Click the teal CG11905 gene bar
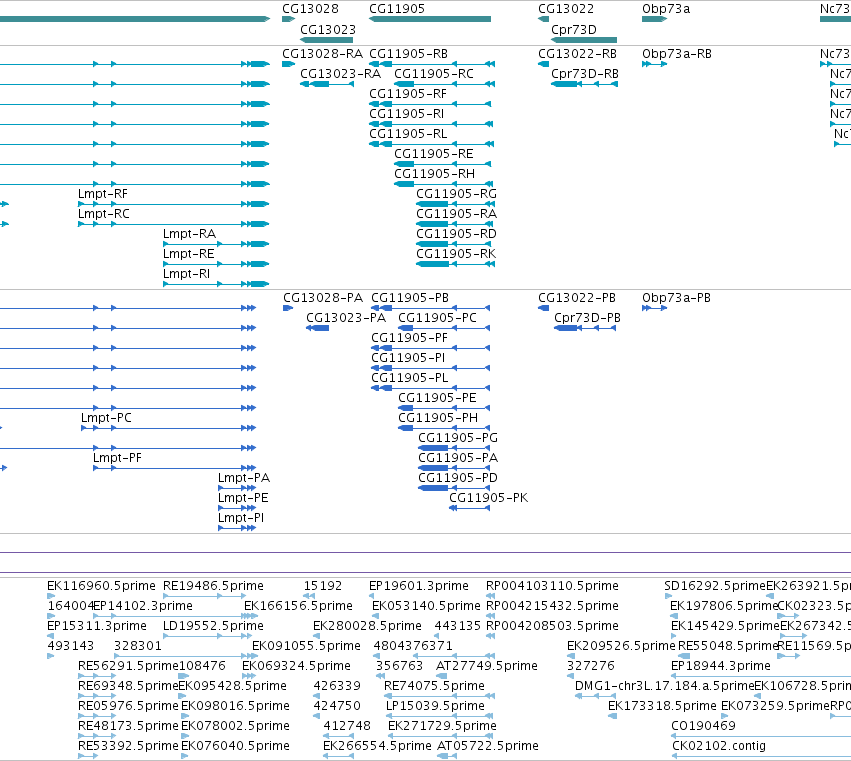The width and height of the screenshot is (851, 761). pyautogui.click(x=430, y=19)
